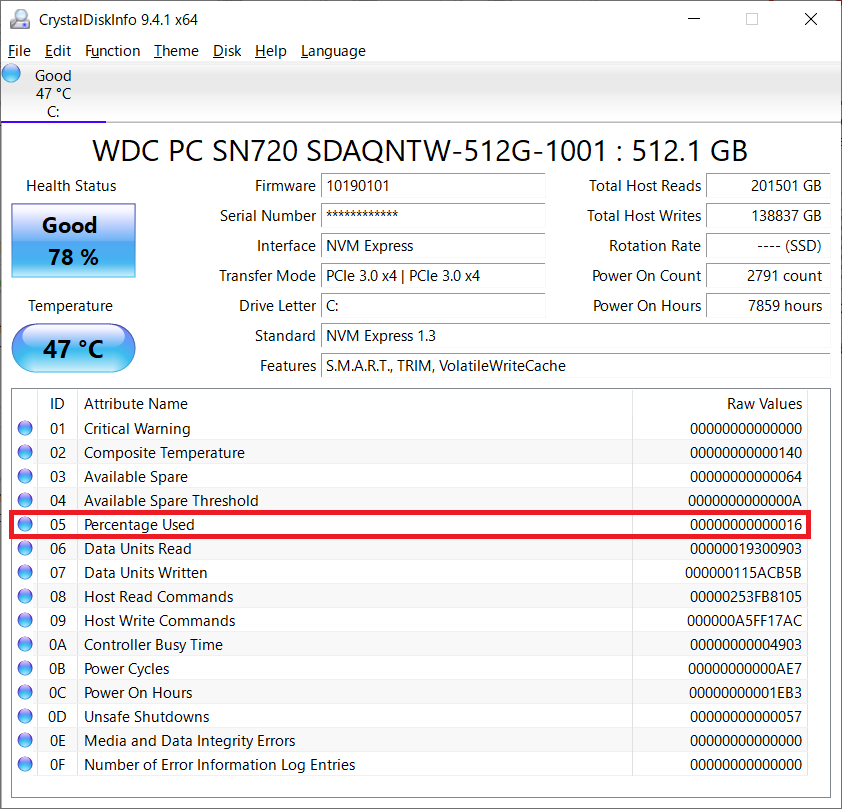
Task: Expand the Help menu
Action: [x=270, y=51]
